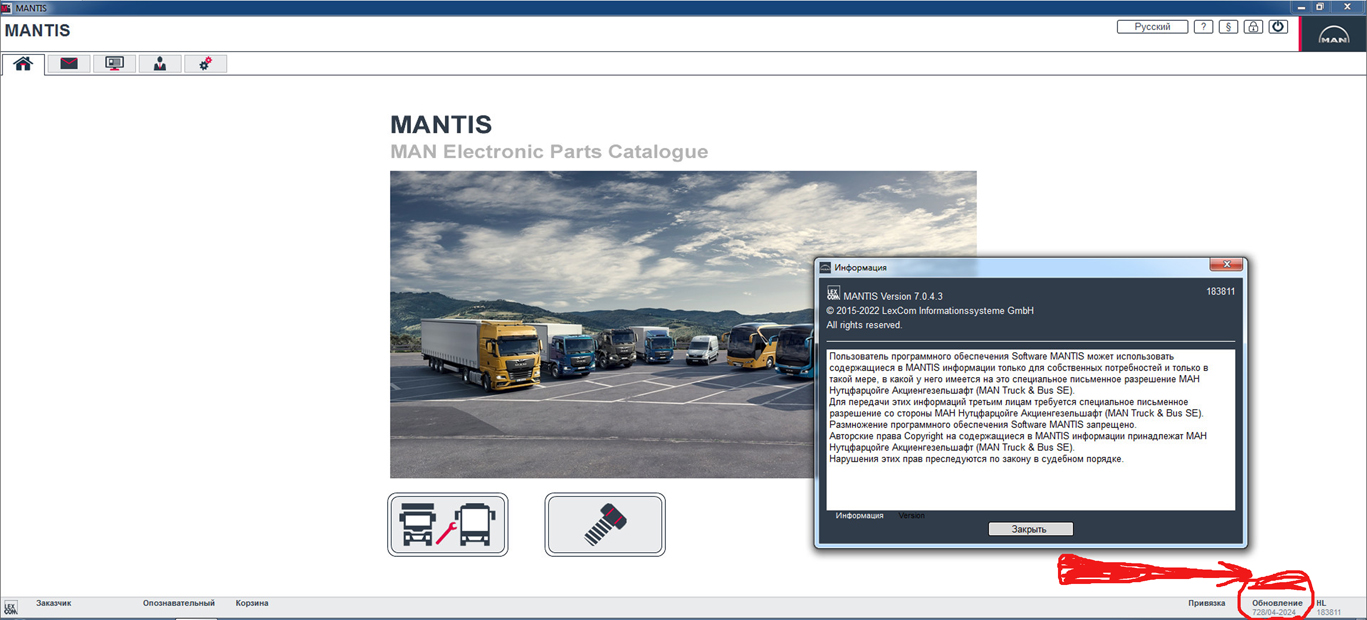This screenshot has height=620, width=1367.
Task: Open the Русский language selector
Action: 1152,27
